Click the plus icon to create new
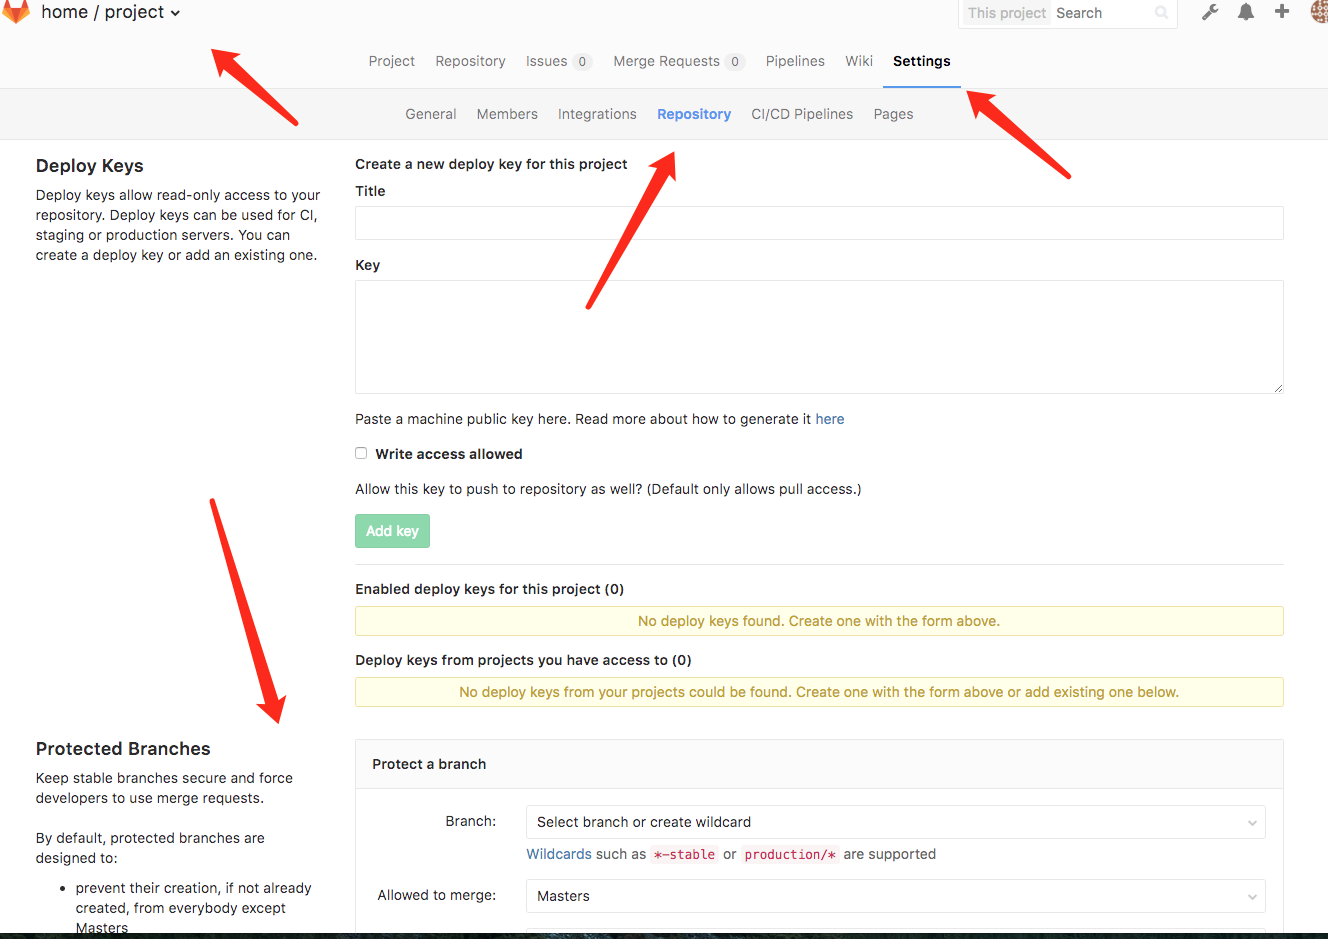Screen dimensions: 1328x939 (x=1282, y=12)
